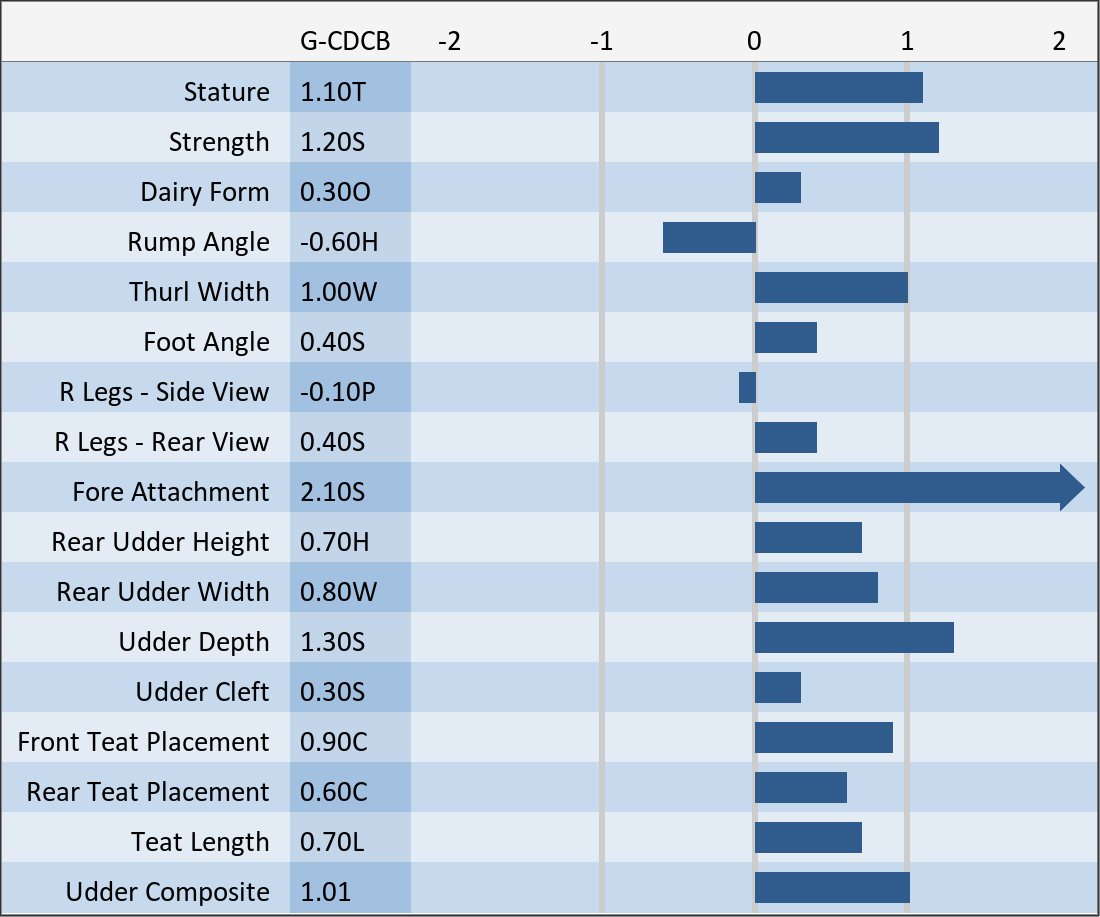1100x917 pixels.
Task: Click the Rear Teat Placement value 0.60C
Action: coord(334,792)
